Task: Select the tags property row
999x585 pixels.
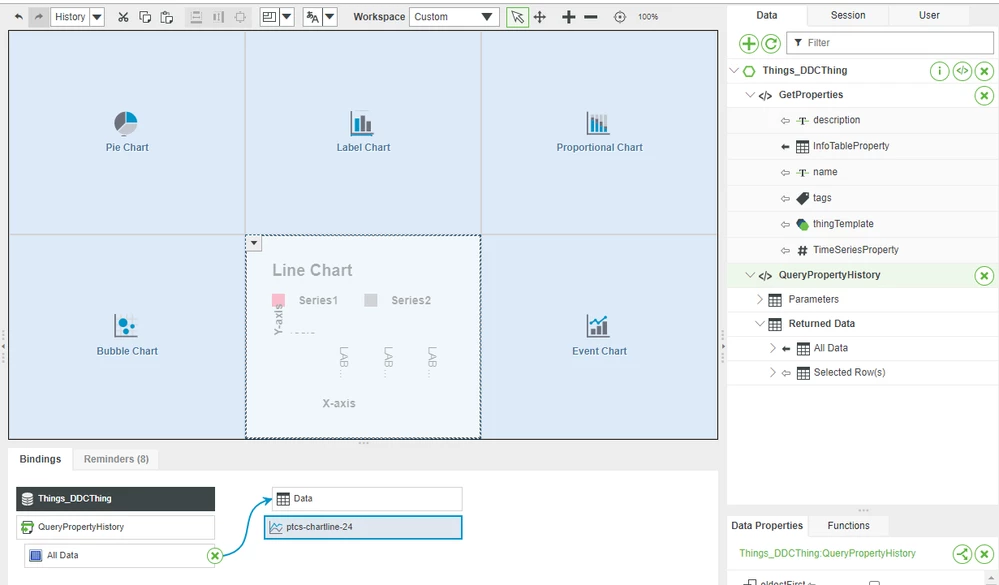Action: pyautogui.click(x=862, y=199)
